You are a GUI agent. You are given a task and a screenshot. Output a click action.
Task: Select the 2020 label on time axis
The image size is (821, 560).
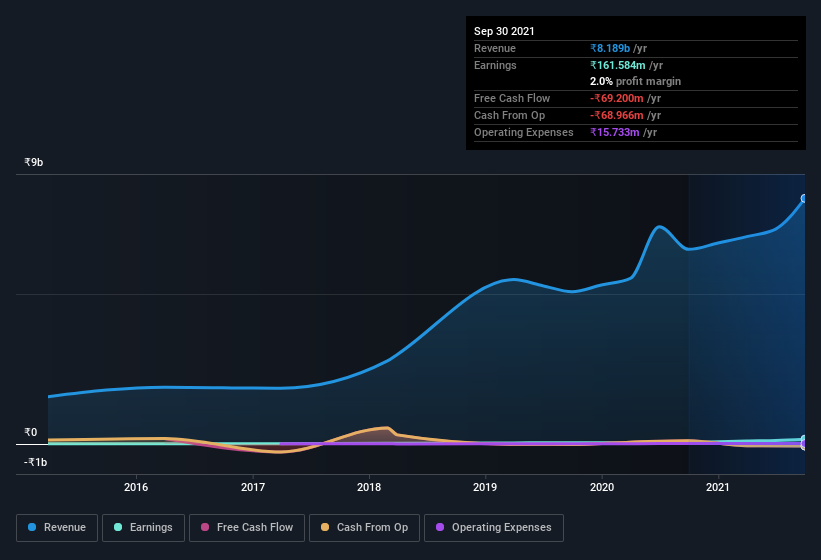click(x=602, y=487)
